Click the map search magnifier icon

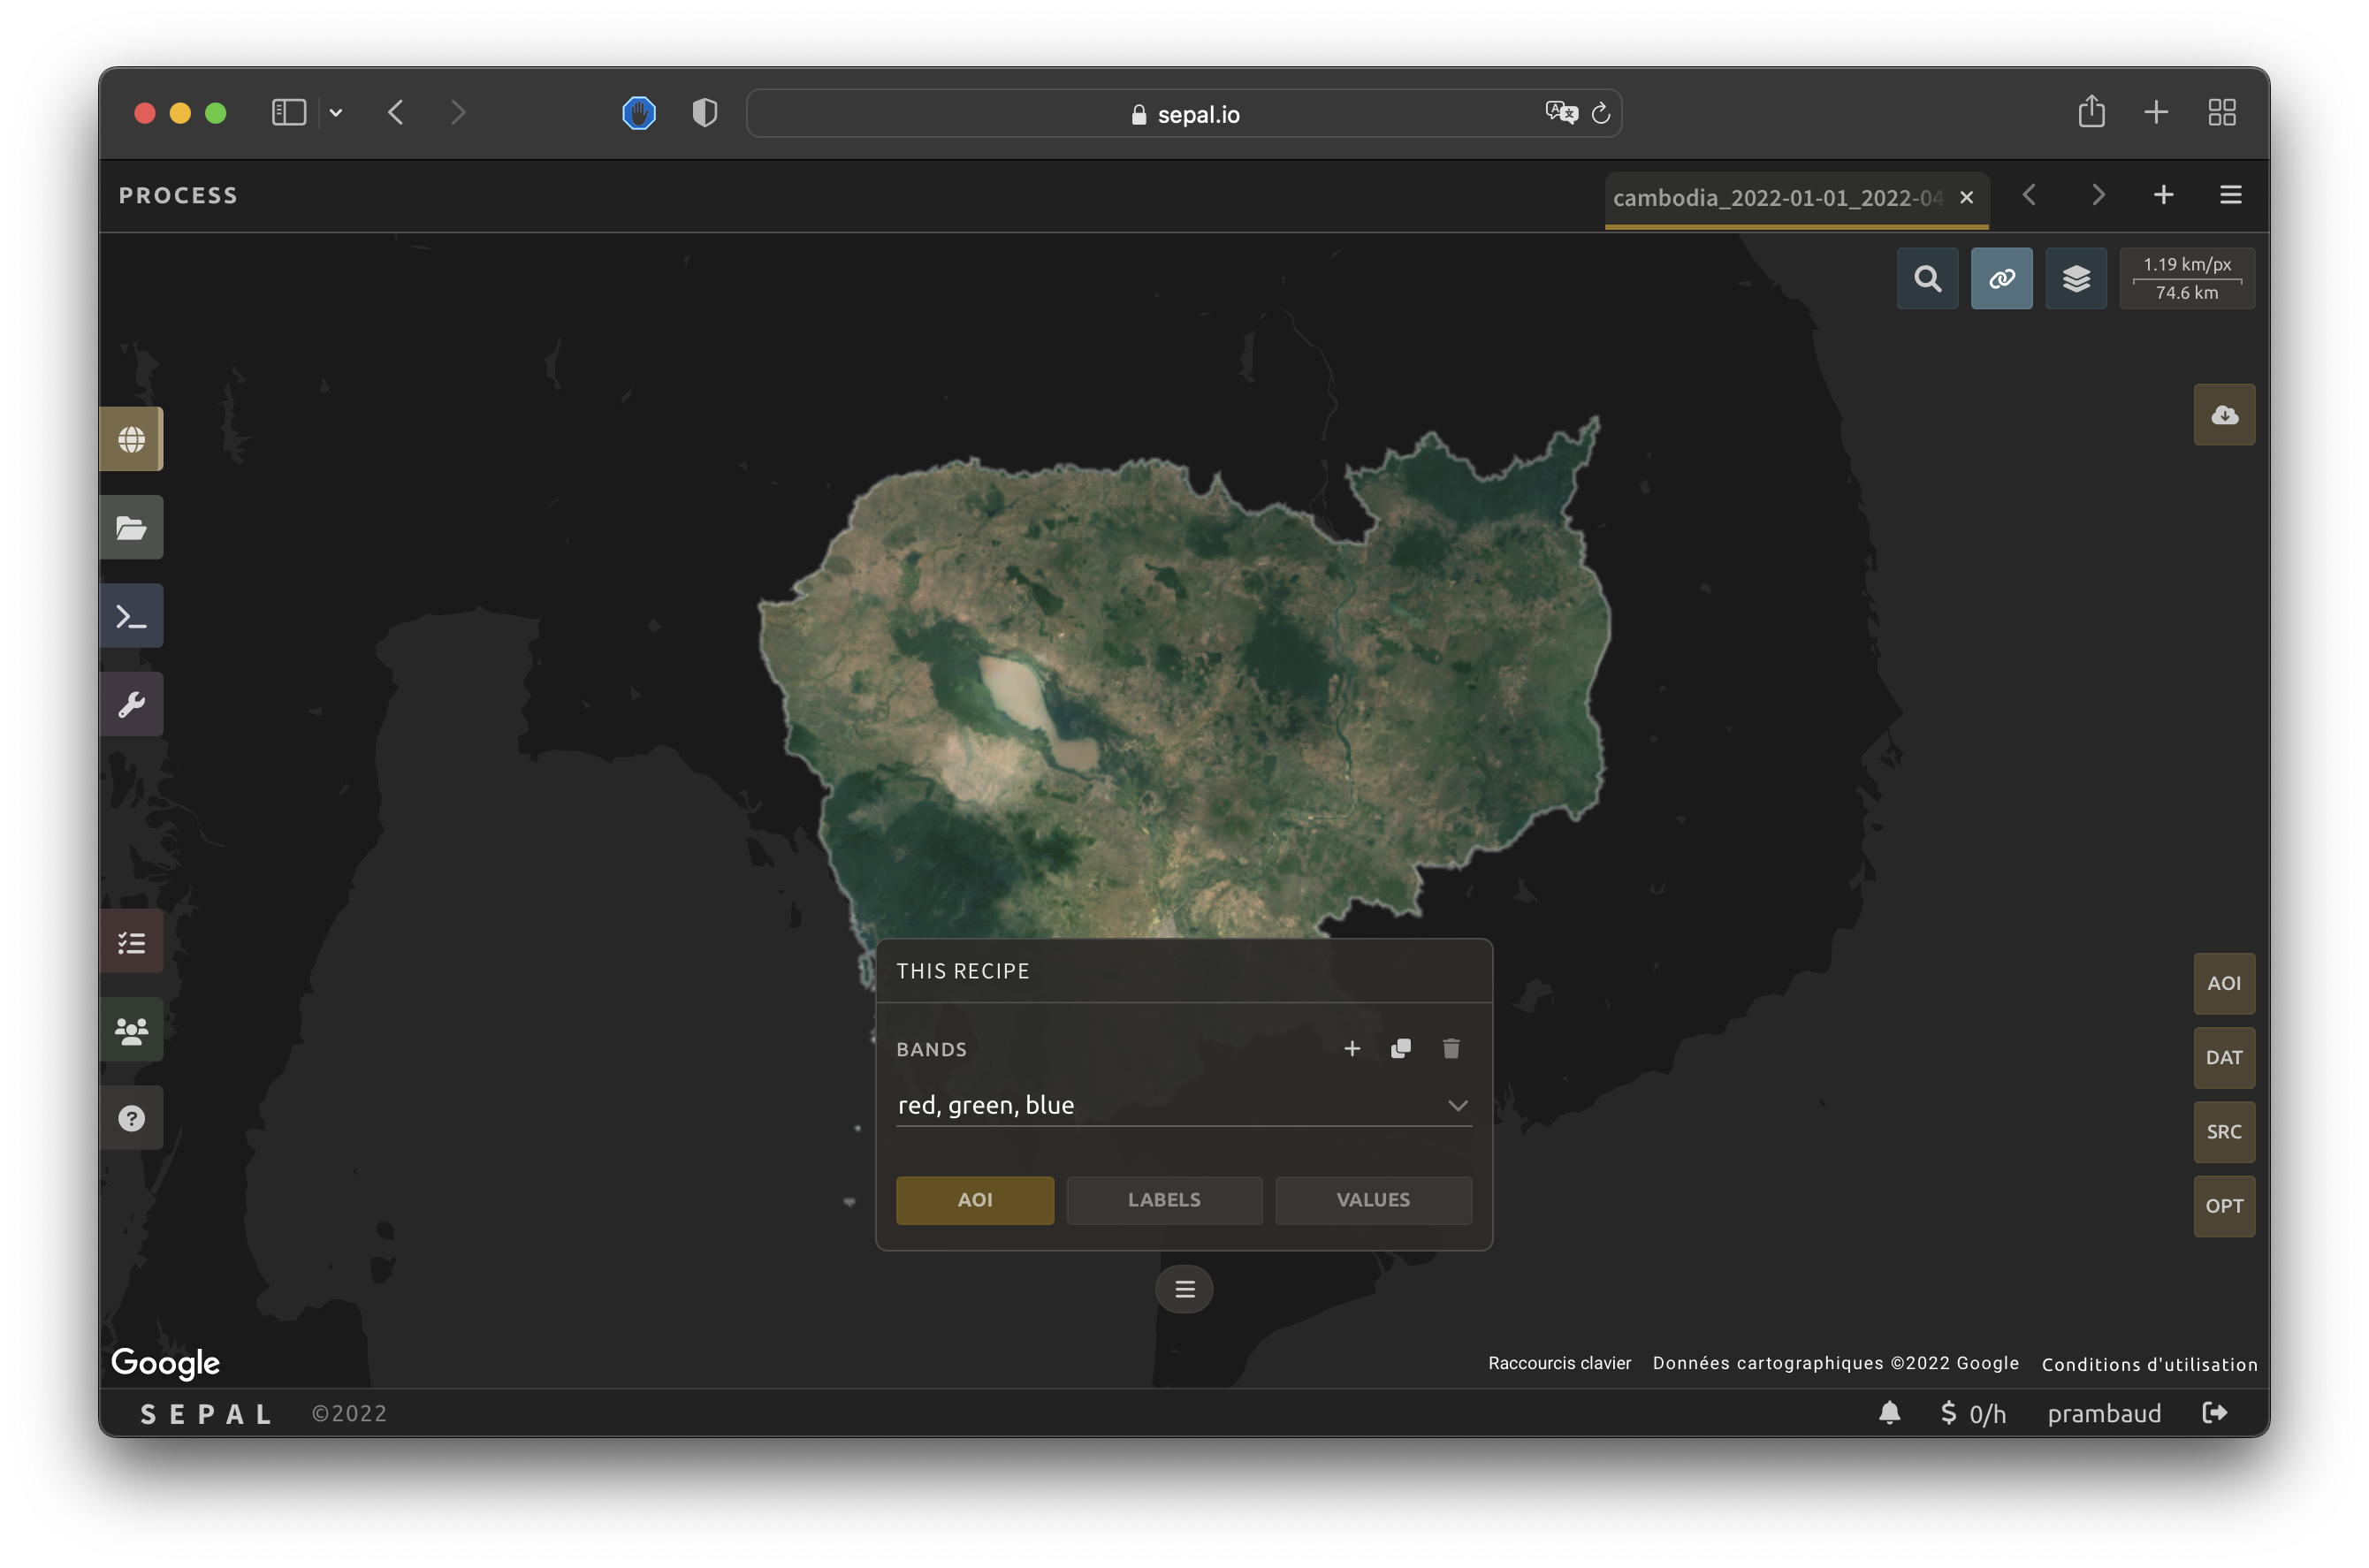click(1927, 278)
